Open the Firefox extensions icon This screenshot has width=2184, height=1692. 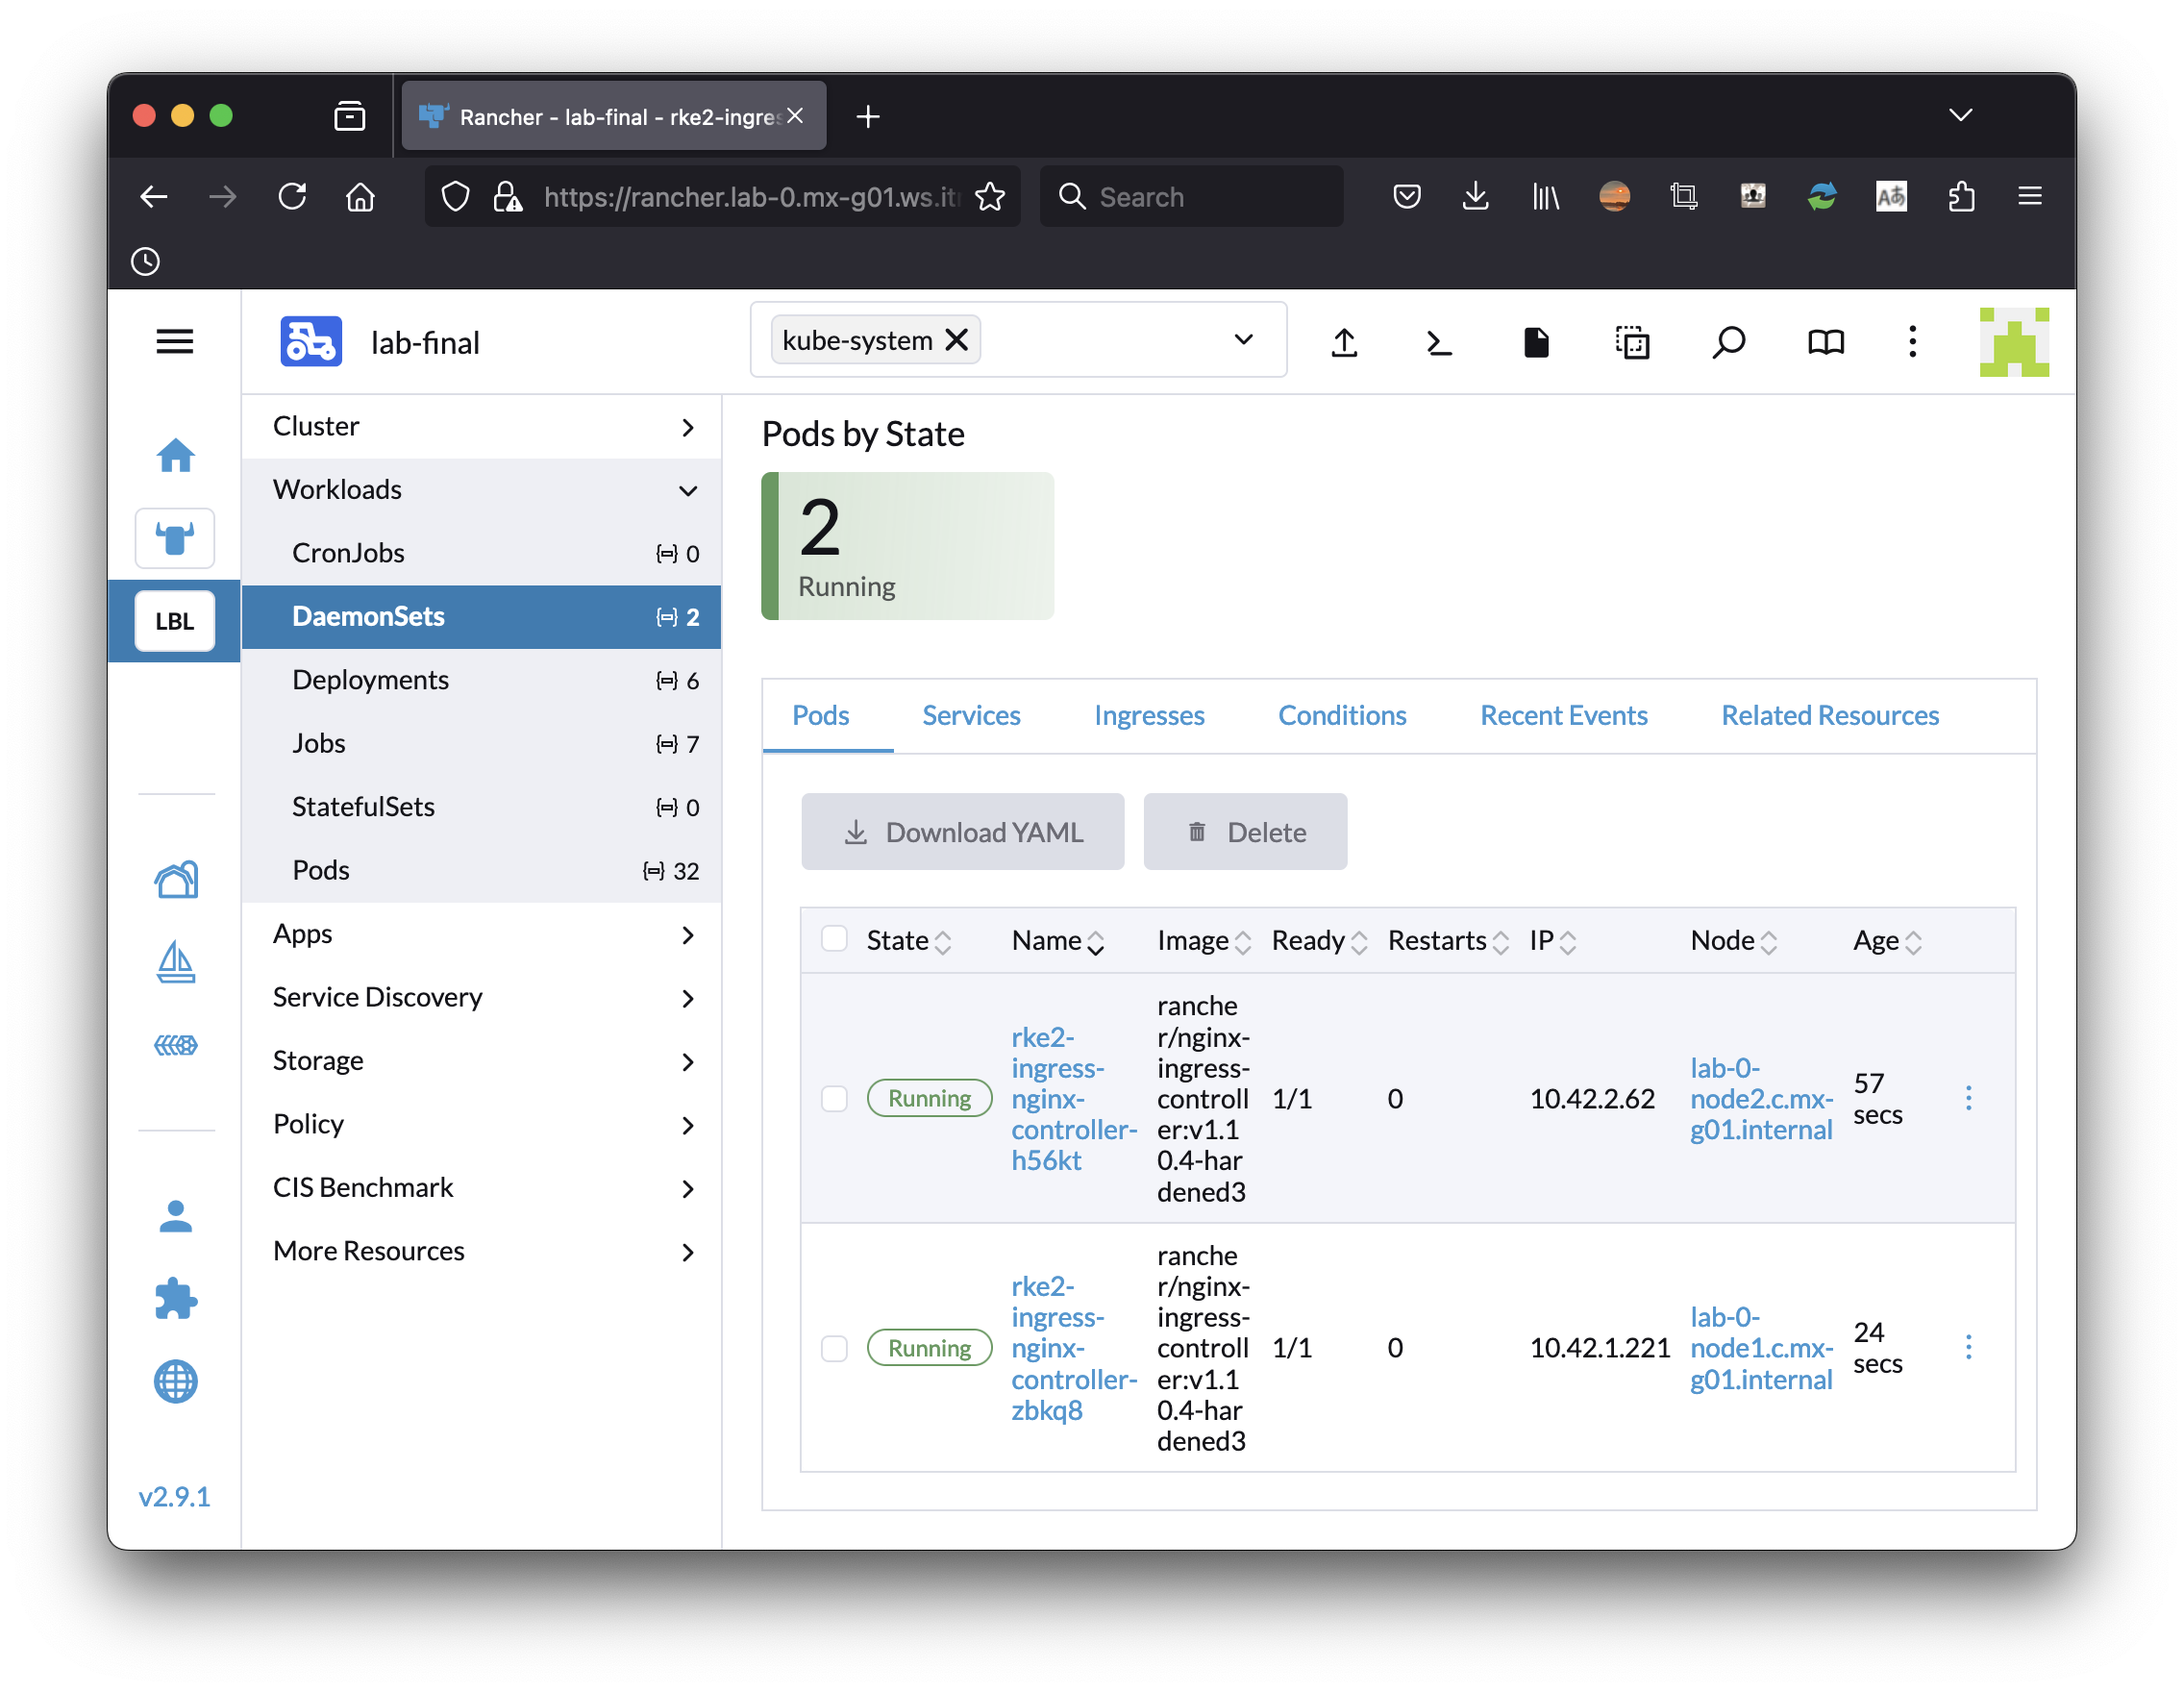pos(1961,197)
